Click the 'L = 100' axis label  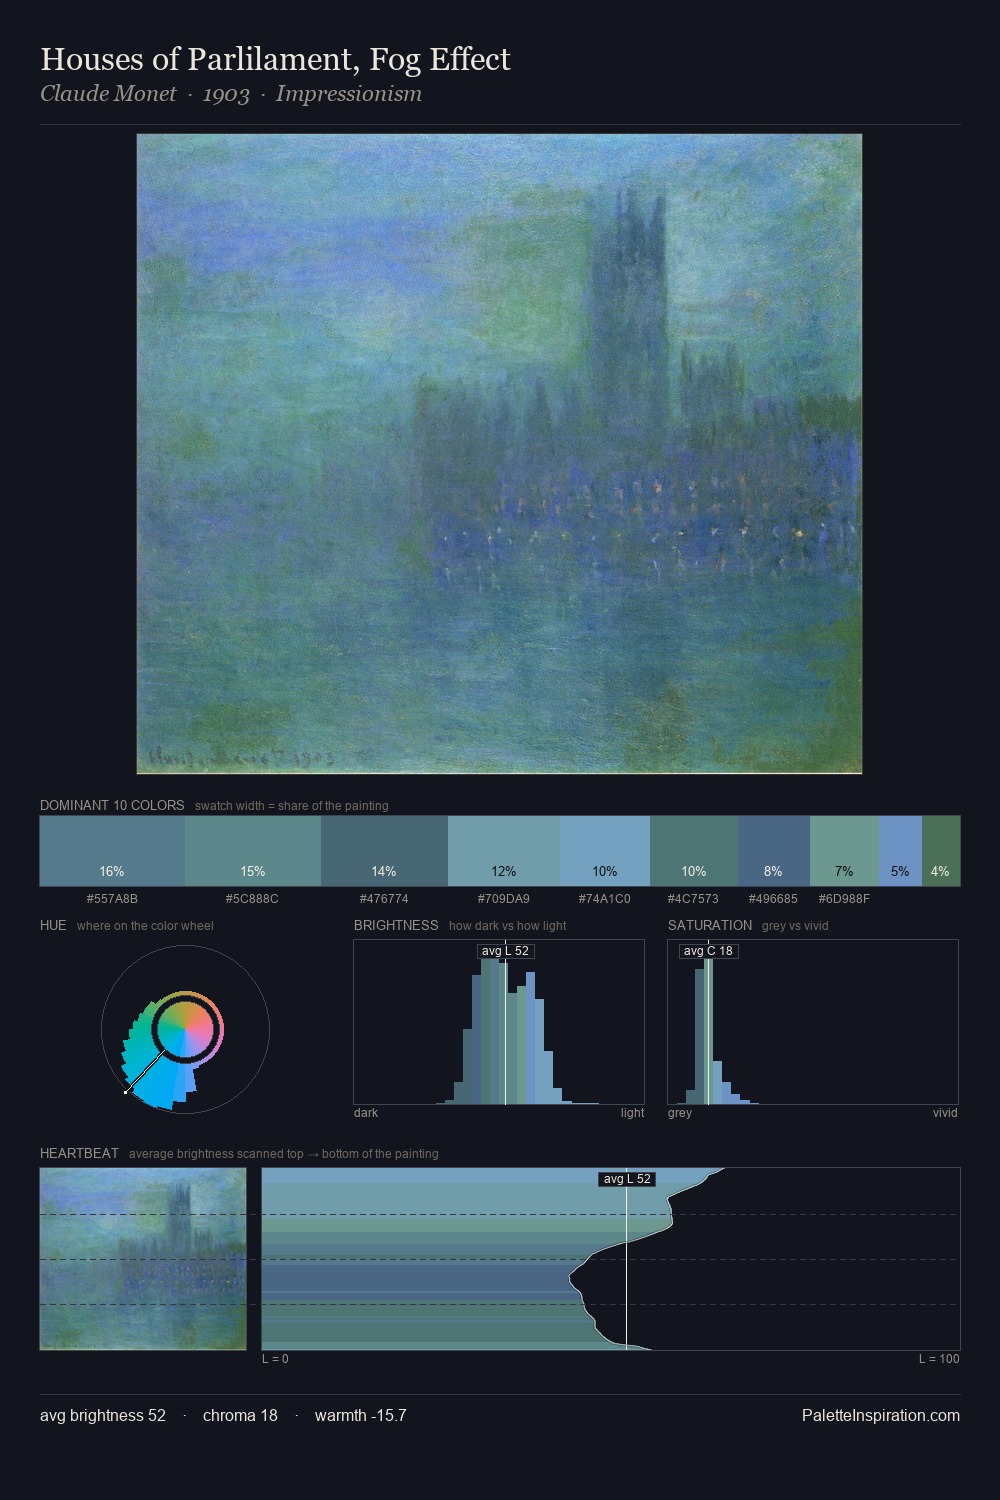click(939, 1359)
